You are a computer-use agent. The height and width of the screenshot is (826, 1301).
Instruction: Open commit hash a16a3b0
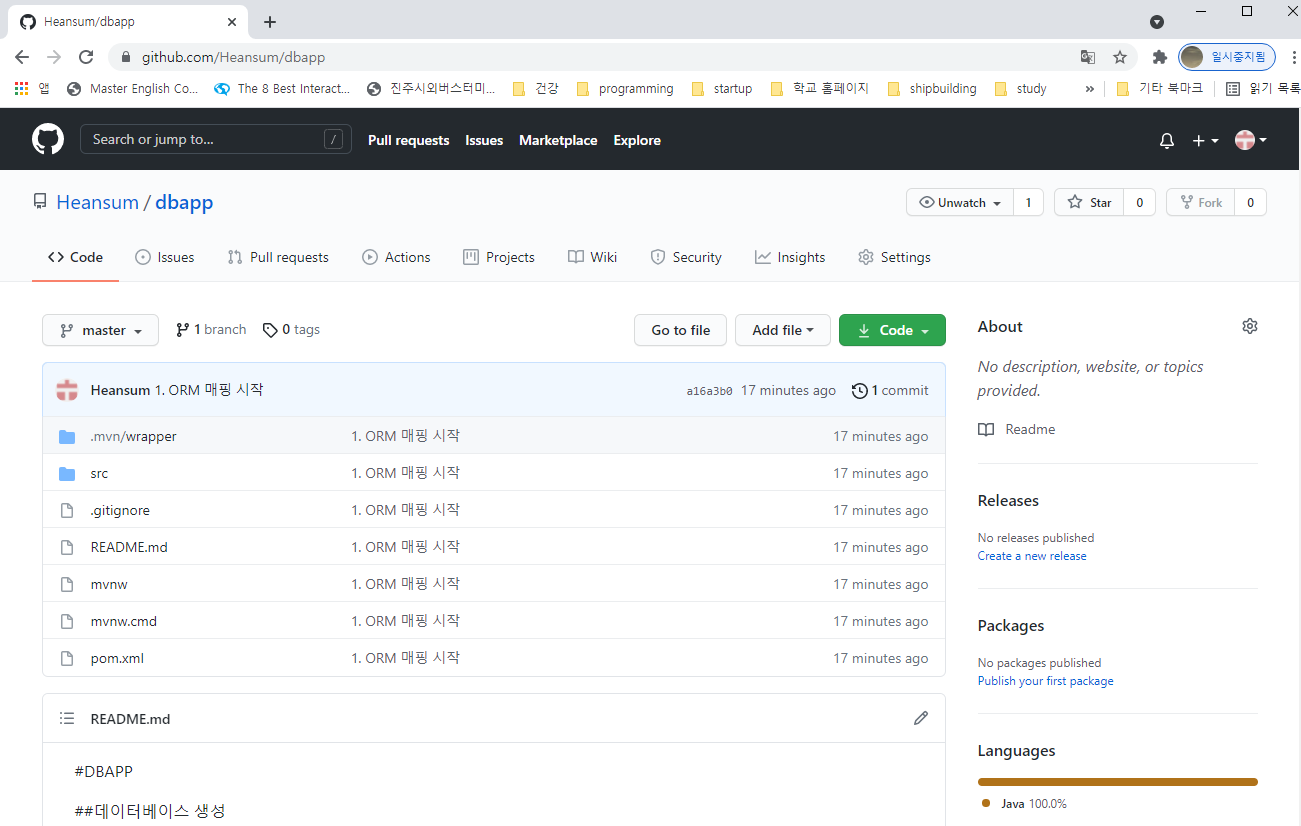709,391
